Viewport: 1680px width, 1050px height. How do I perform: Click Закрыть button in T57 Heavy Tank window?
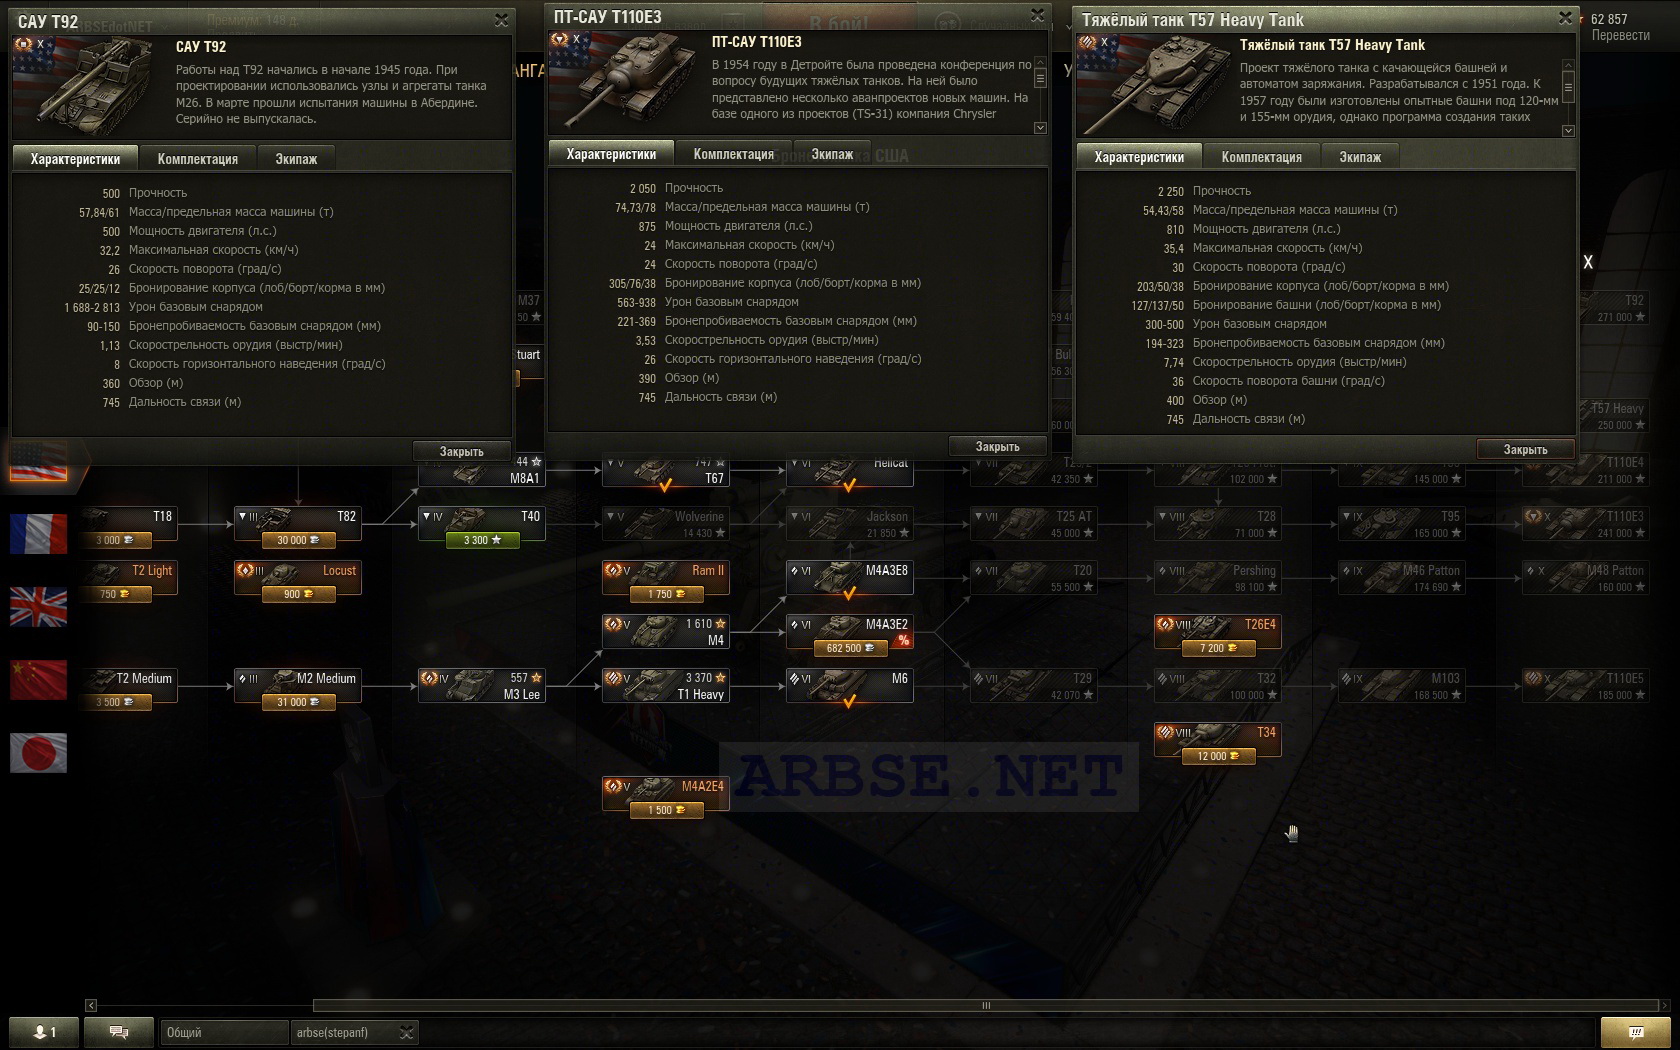1526,450
